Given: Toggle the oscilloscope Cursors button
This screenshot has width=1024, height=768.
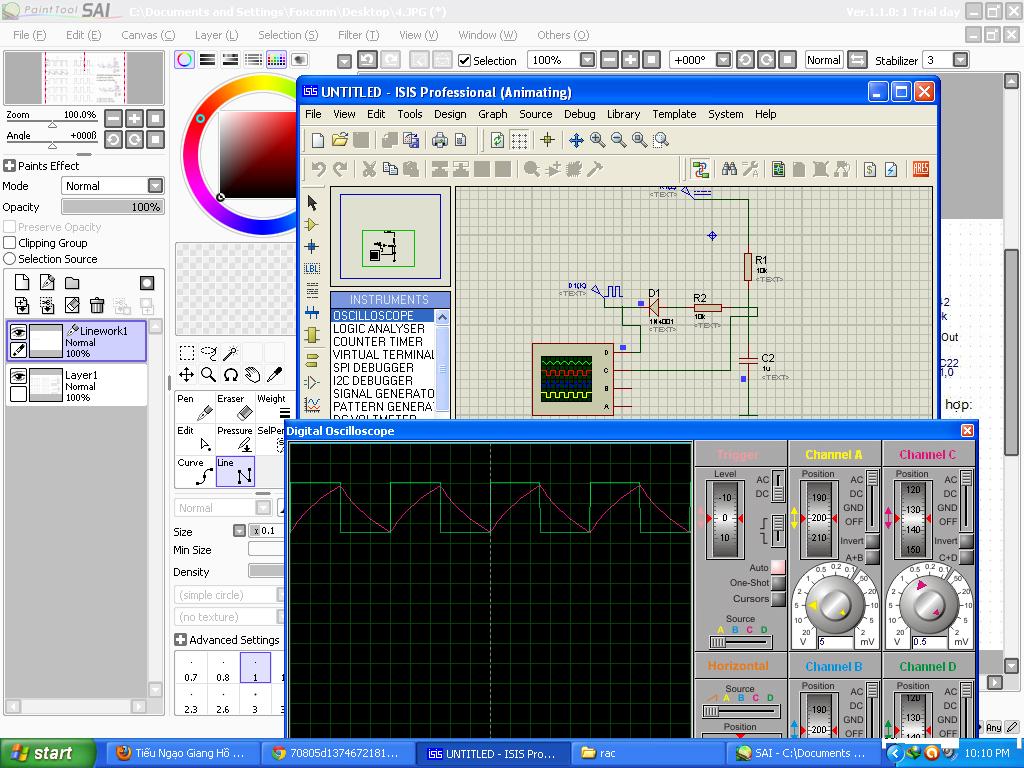Looking at the screenshot, I should tap(778, 599).
